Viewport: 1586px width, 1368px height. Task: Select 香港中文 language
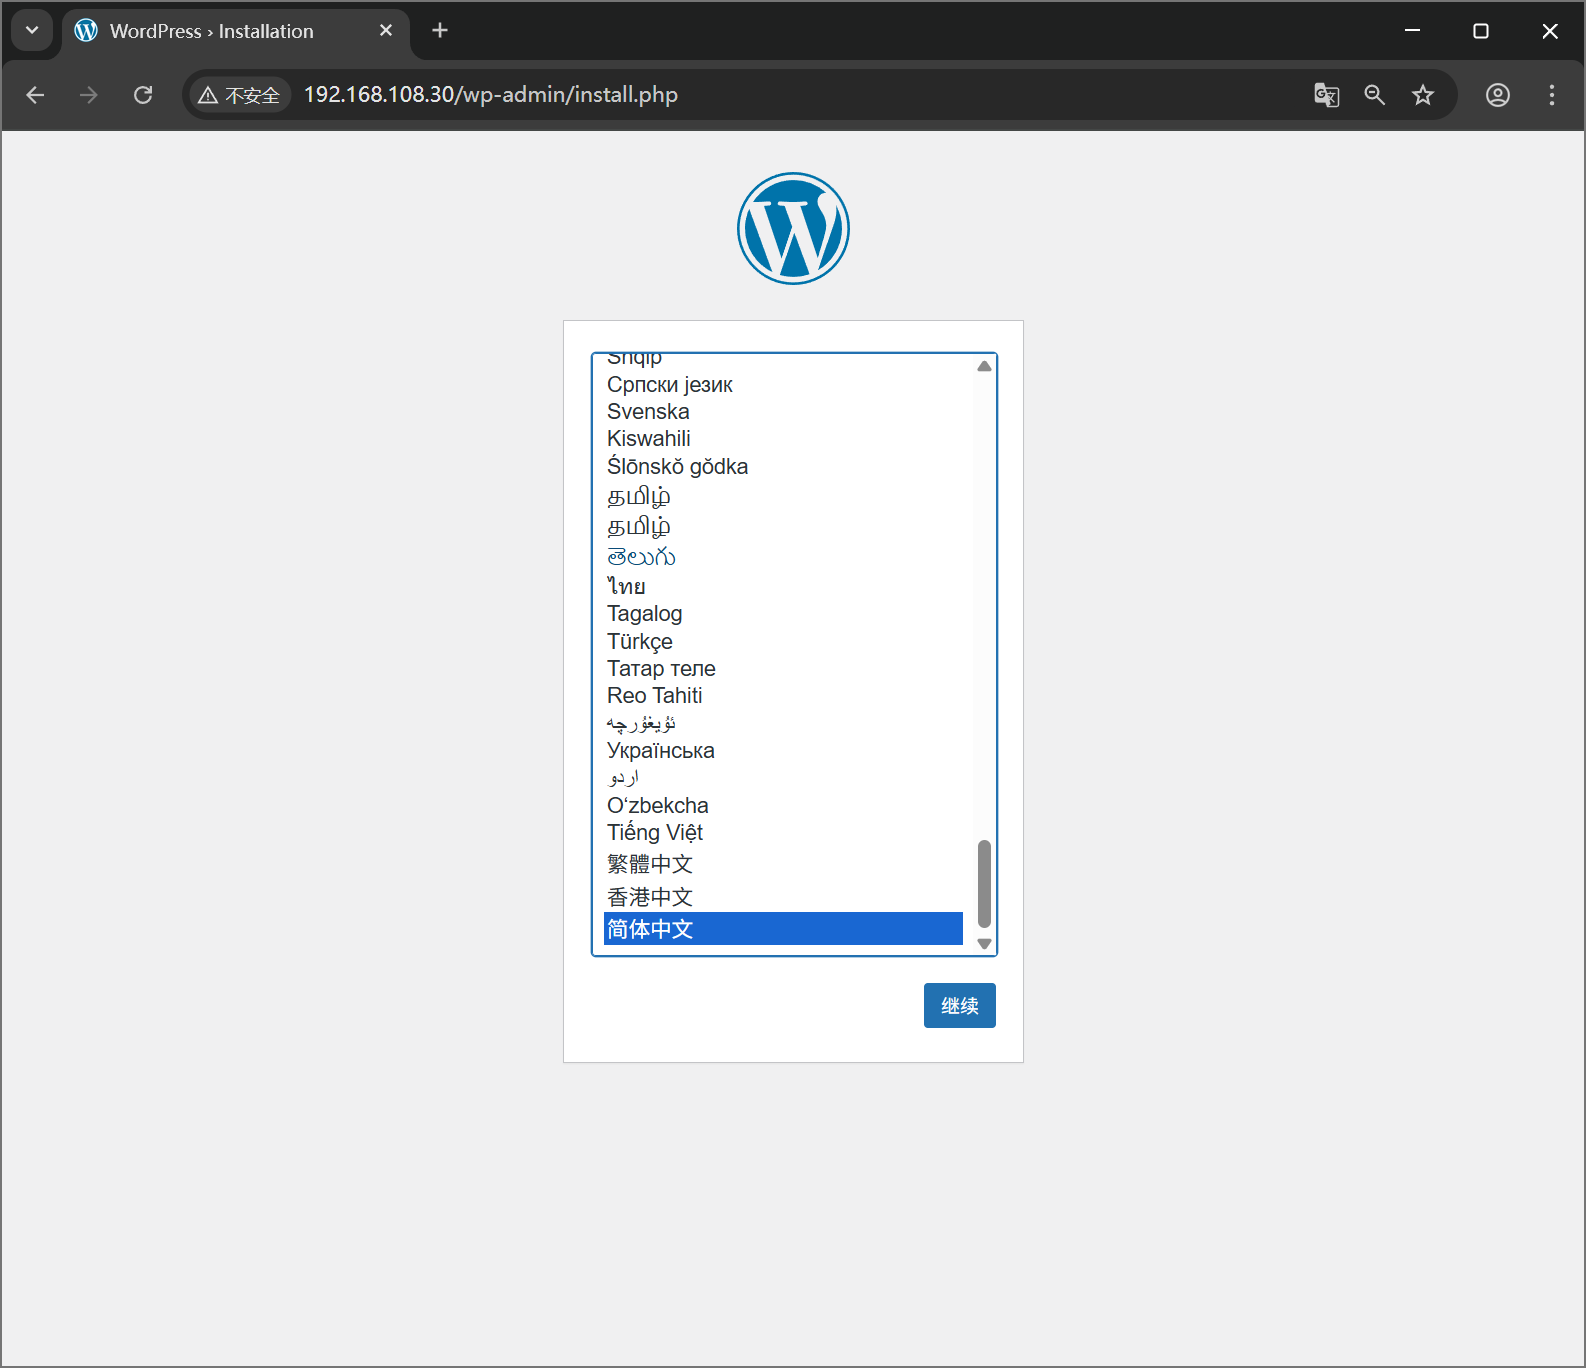point(783,897)
